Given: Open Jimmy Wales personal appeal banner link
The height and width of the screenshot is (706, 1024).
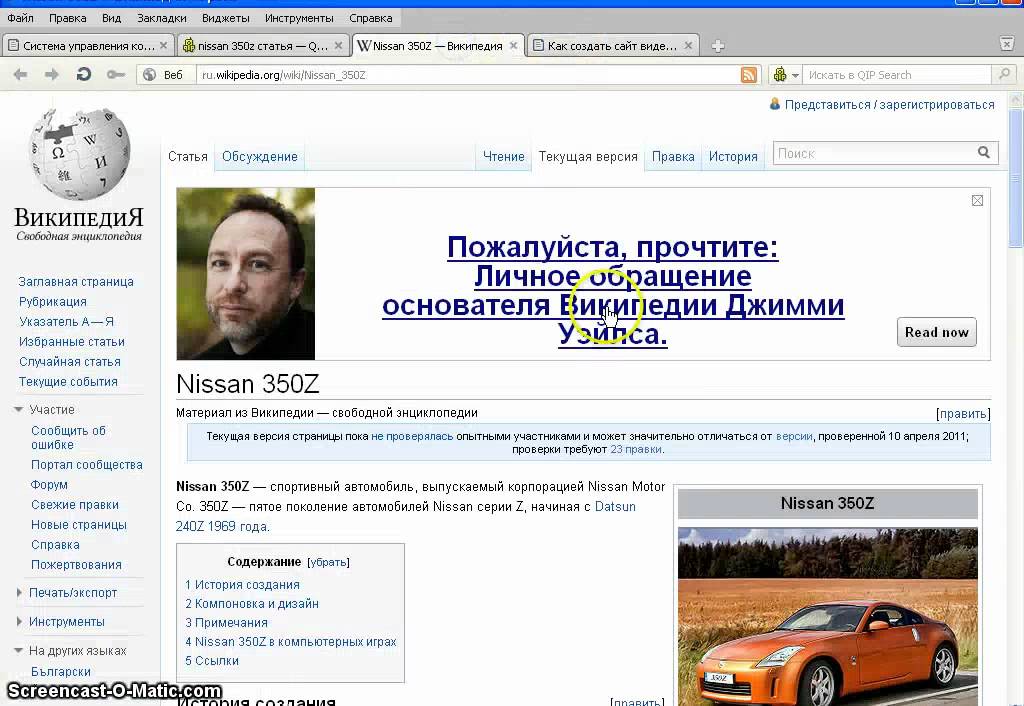Looking at the screenshot, I should 613,291.
